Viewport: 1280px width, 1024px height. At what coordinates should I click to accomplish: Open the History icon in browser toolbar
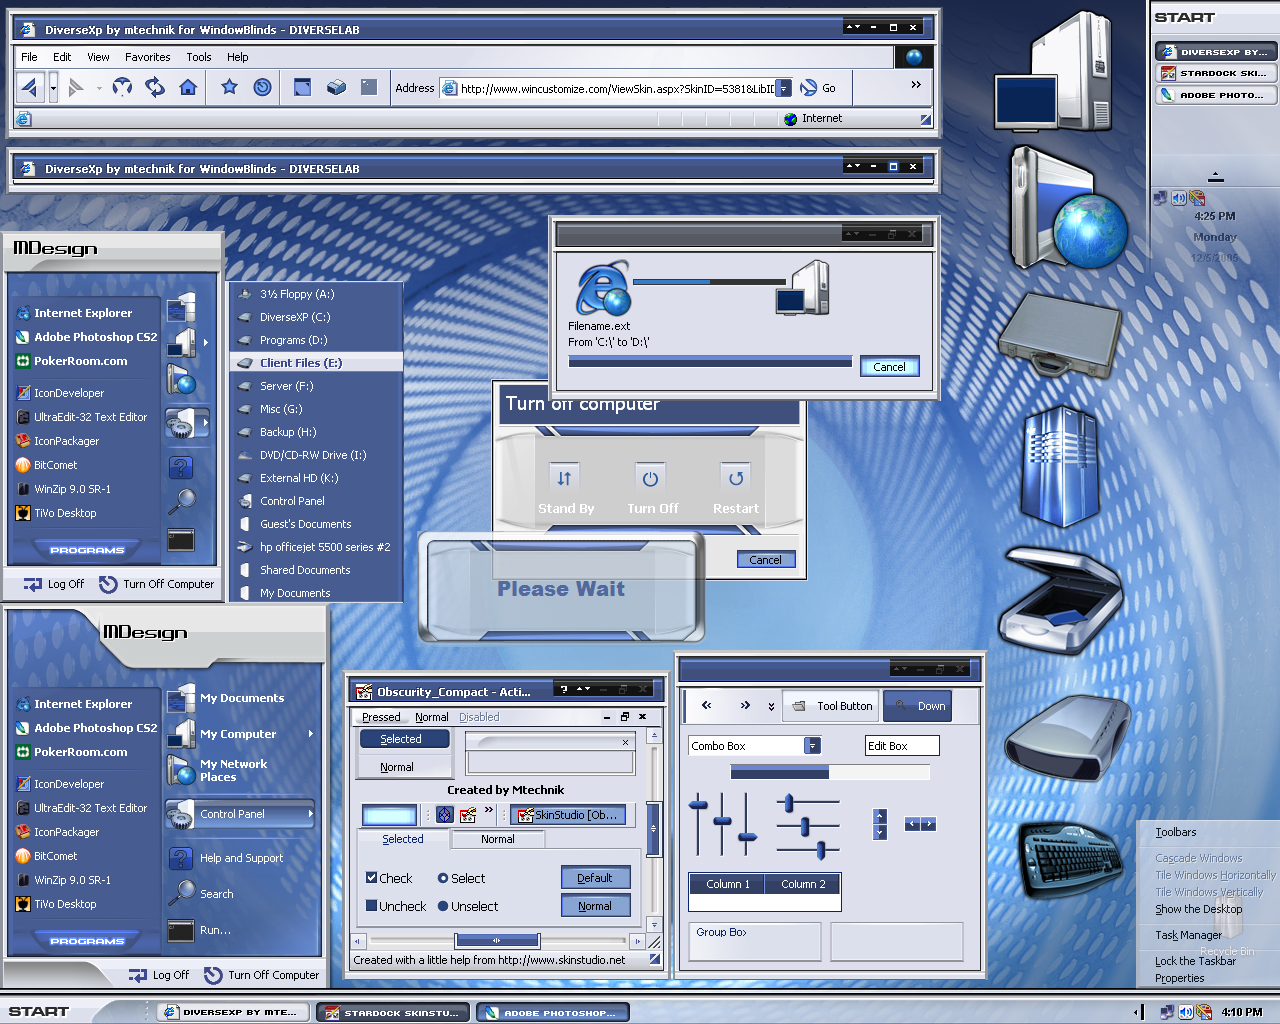click(262, 88)
